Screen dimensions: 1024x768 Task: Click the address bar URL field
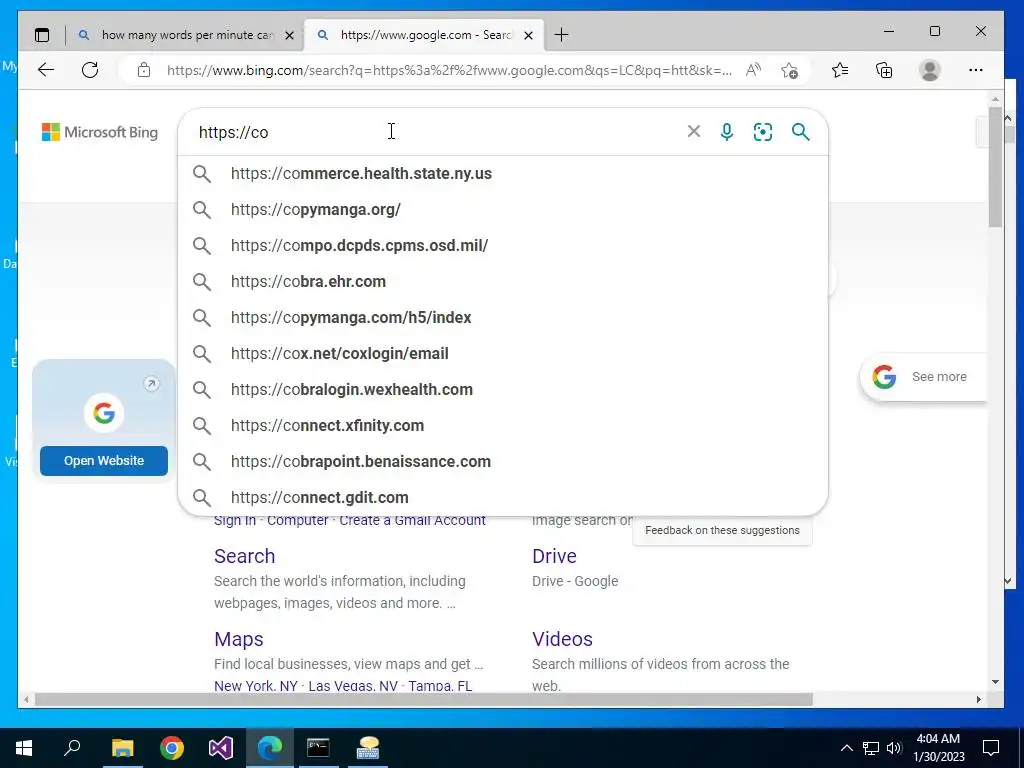449,70
